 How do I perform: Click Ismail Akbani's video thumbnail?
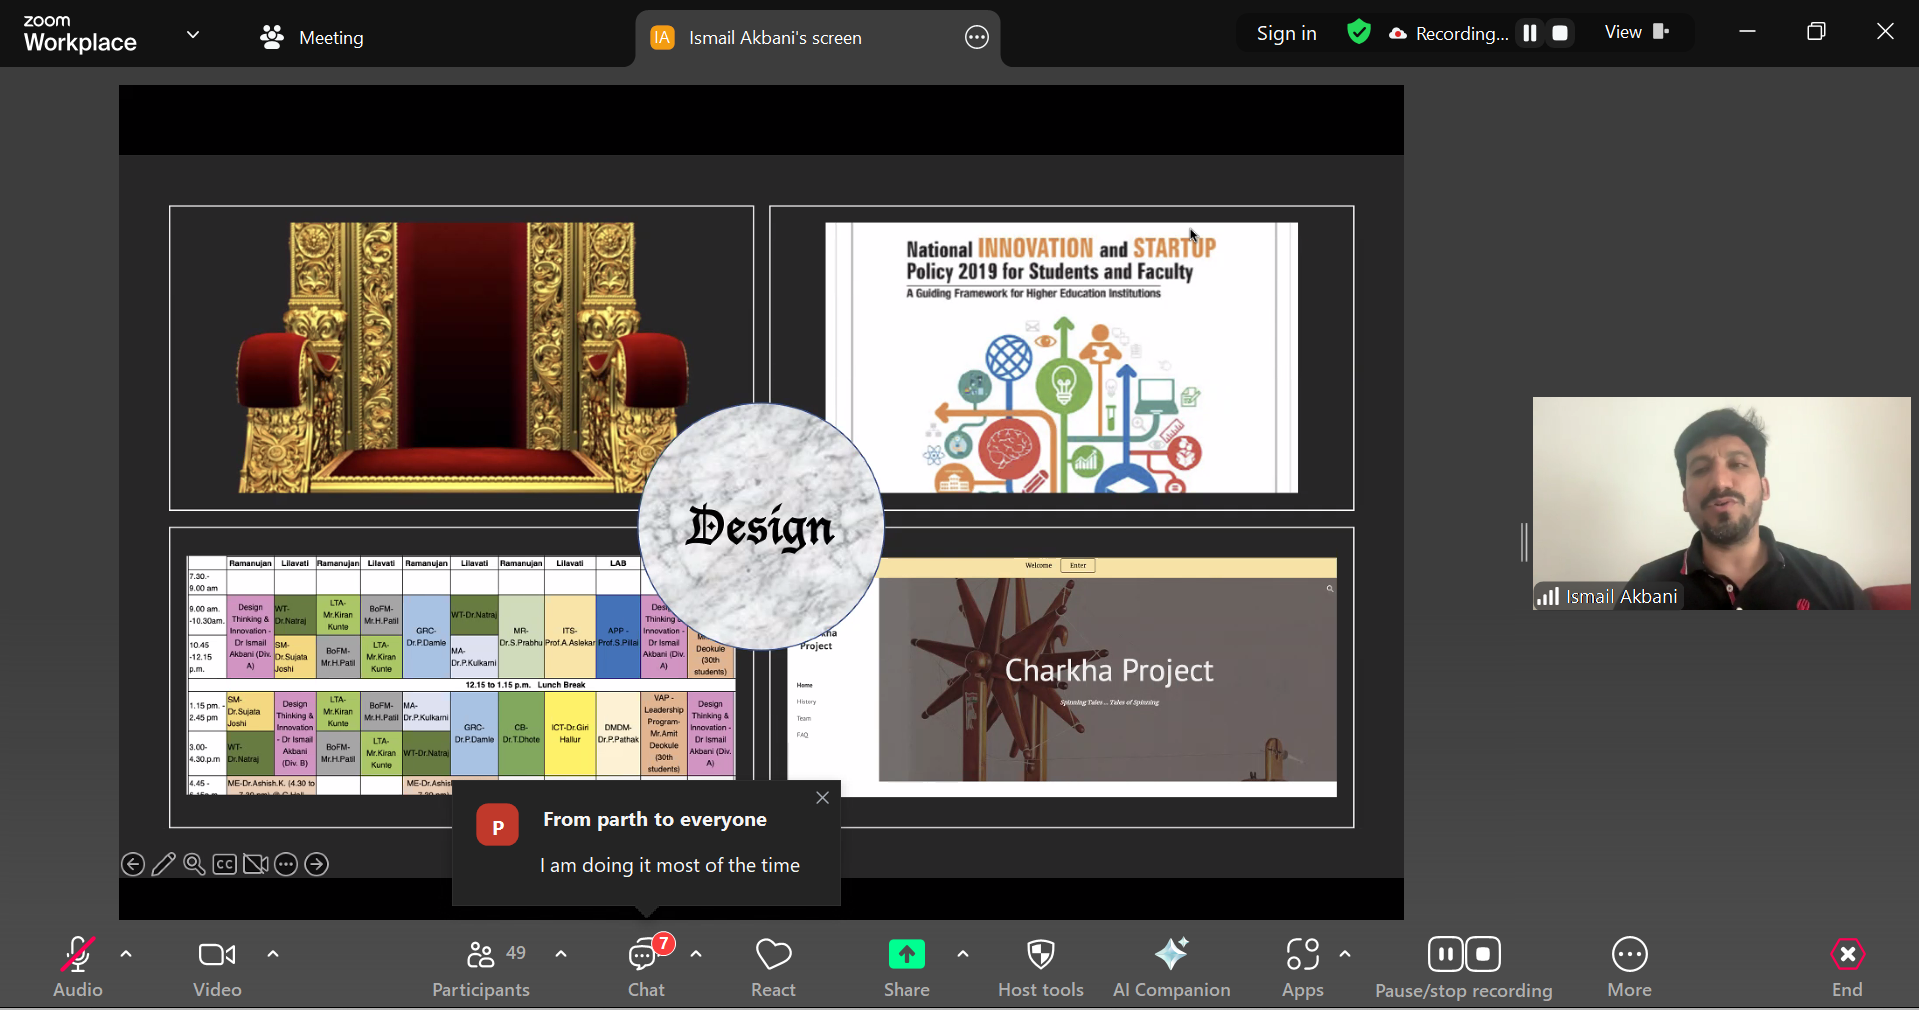click(1721, 503)
